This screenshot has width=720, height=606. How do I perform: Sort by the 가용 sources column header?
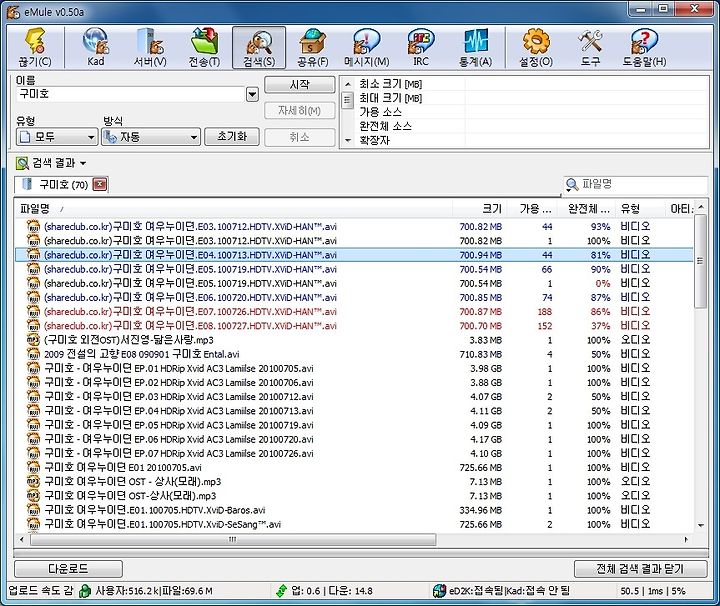(533, 209)
